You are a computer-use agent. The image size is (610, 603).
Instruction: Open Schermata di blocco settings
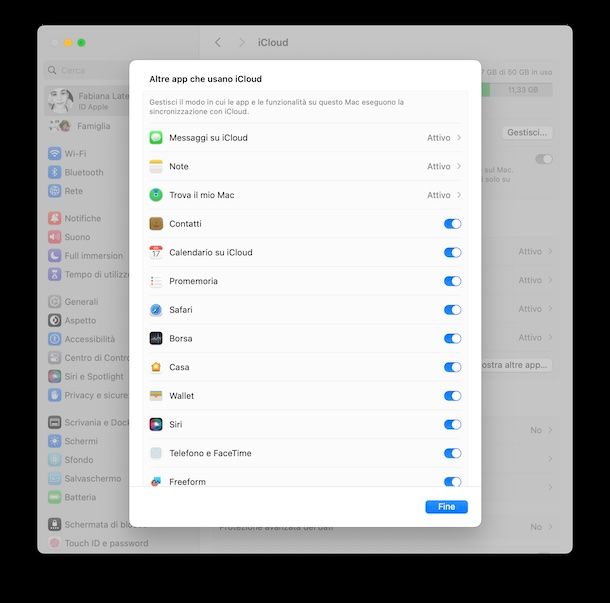(x=89, y=524)
